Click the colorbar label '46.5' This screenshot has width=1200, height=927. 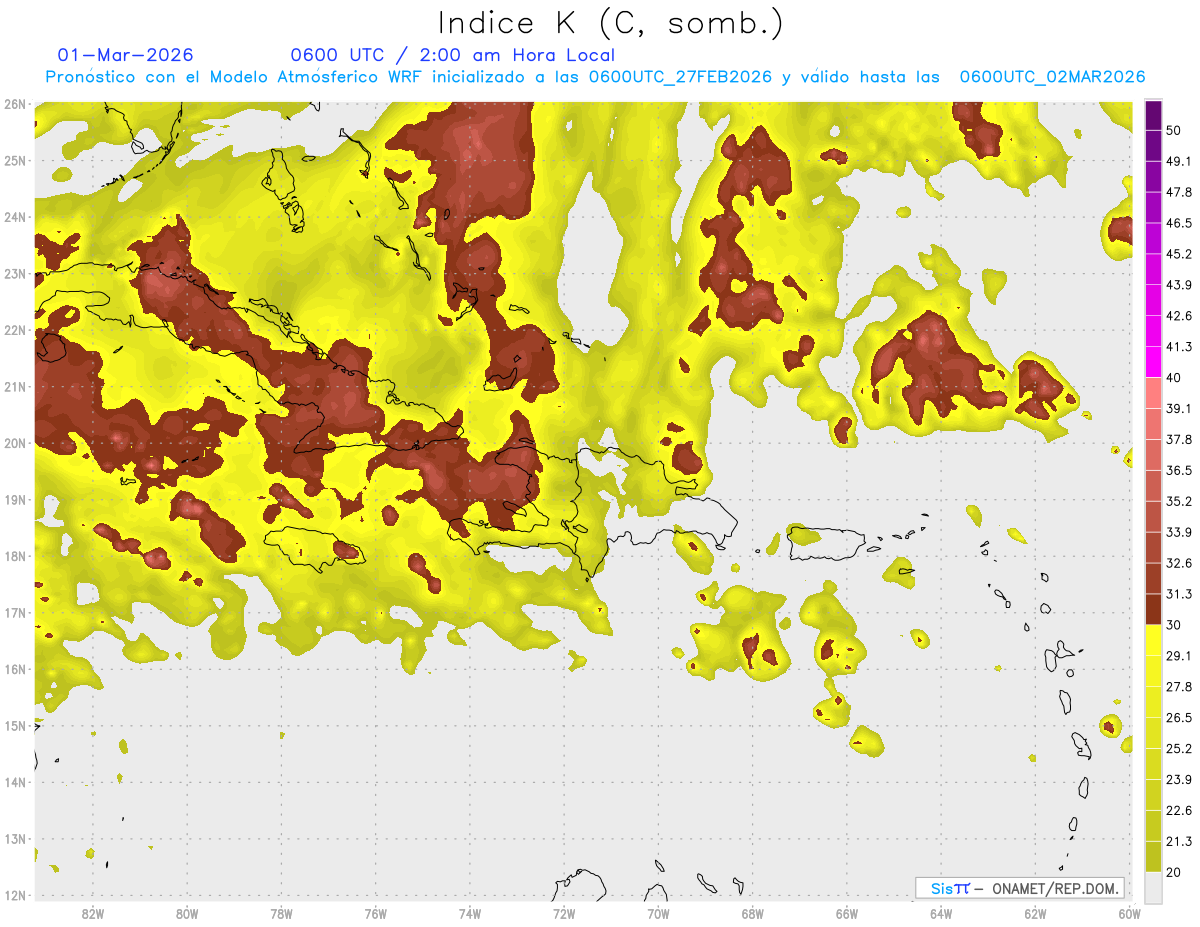1178,222
